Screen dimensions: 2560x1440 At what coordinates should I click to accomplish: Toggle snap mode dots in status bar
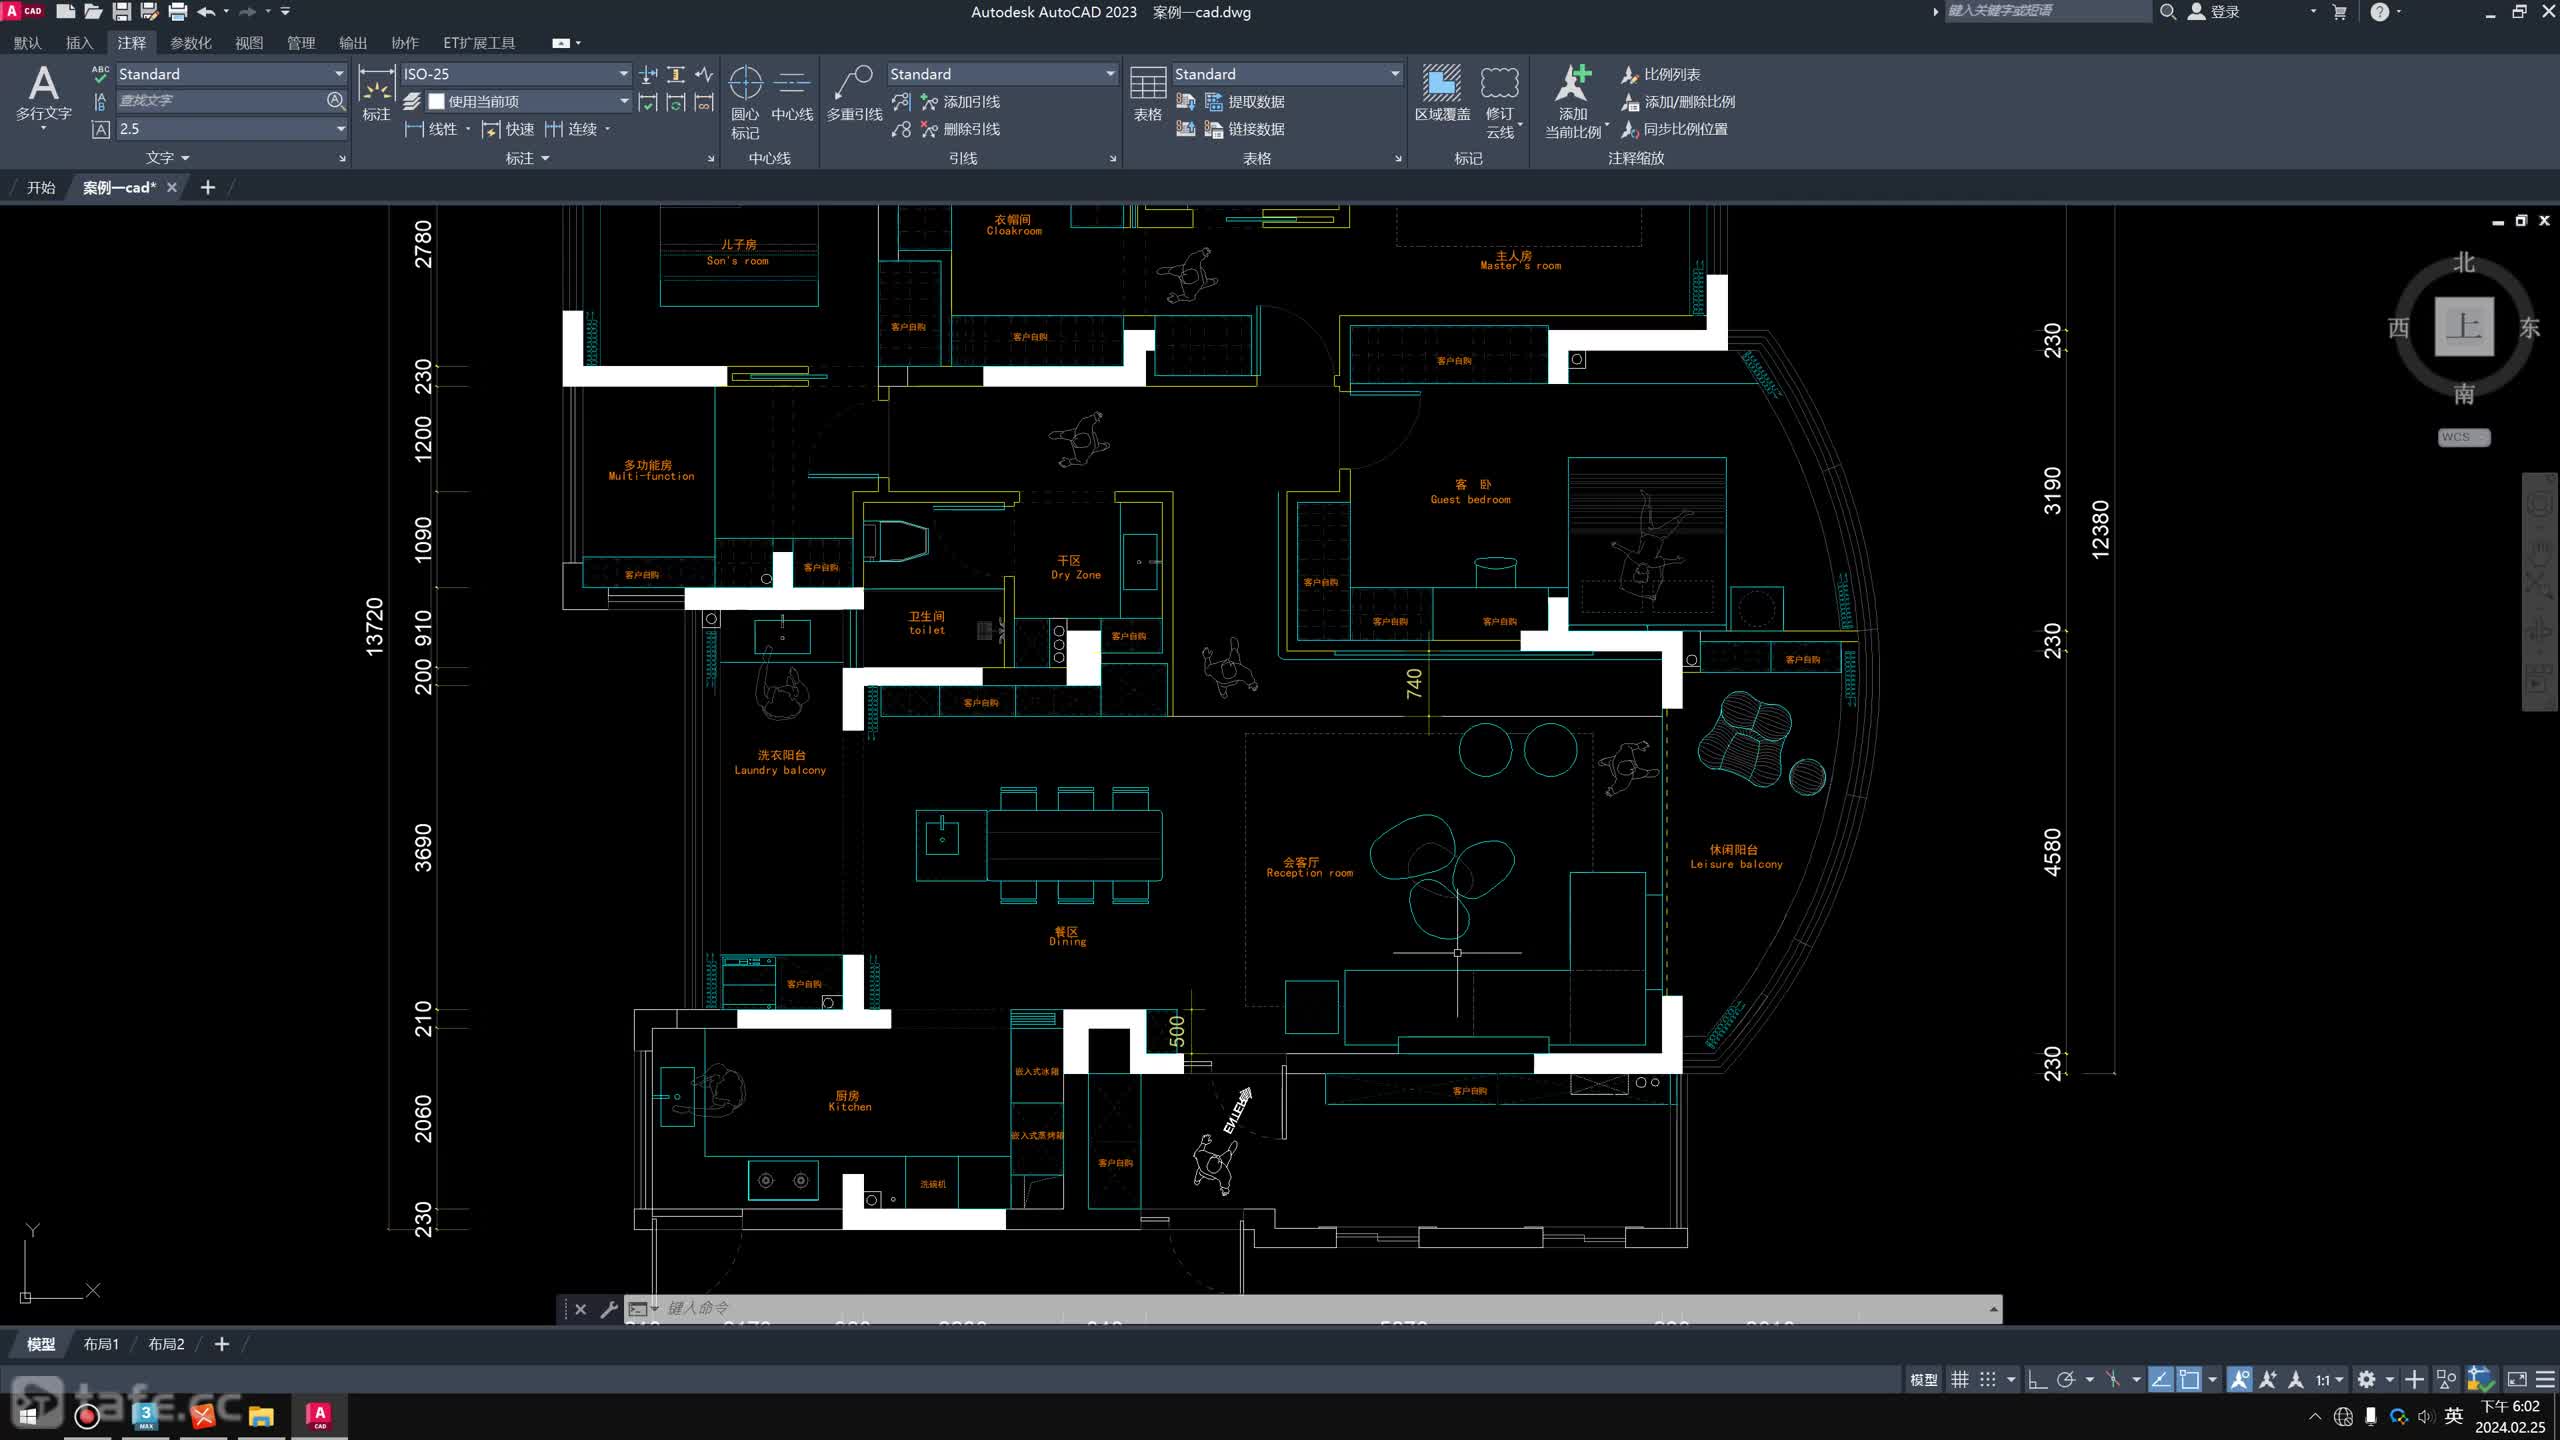(1988, 1380)
